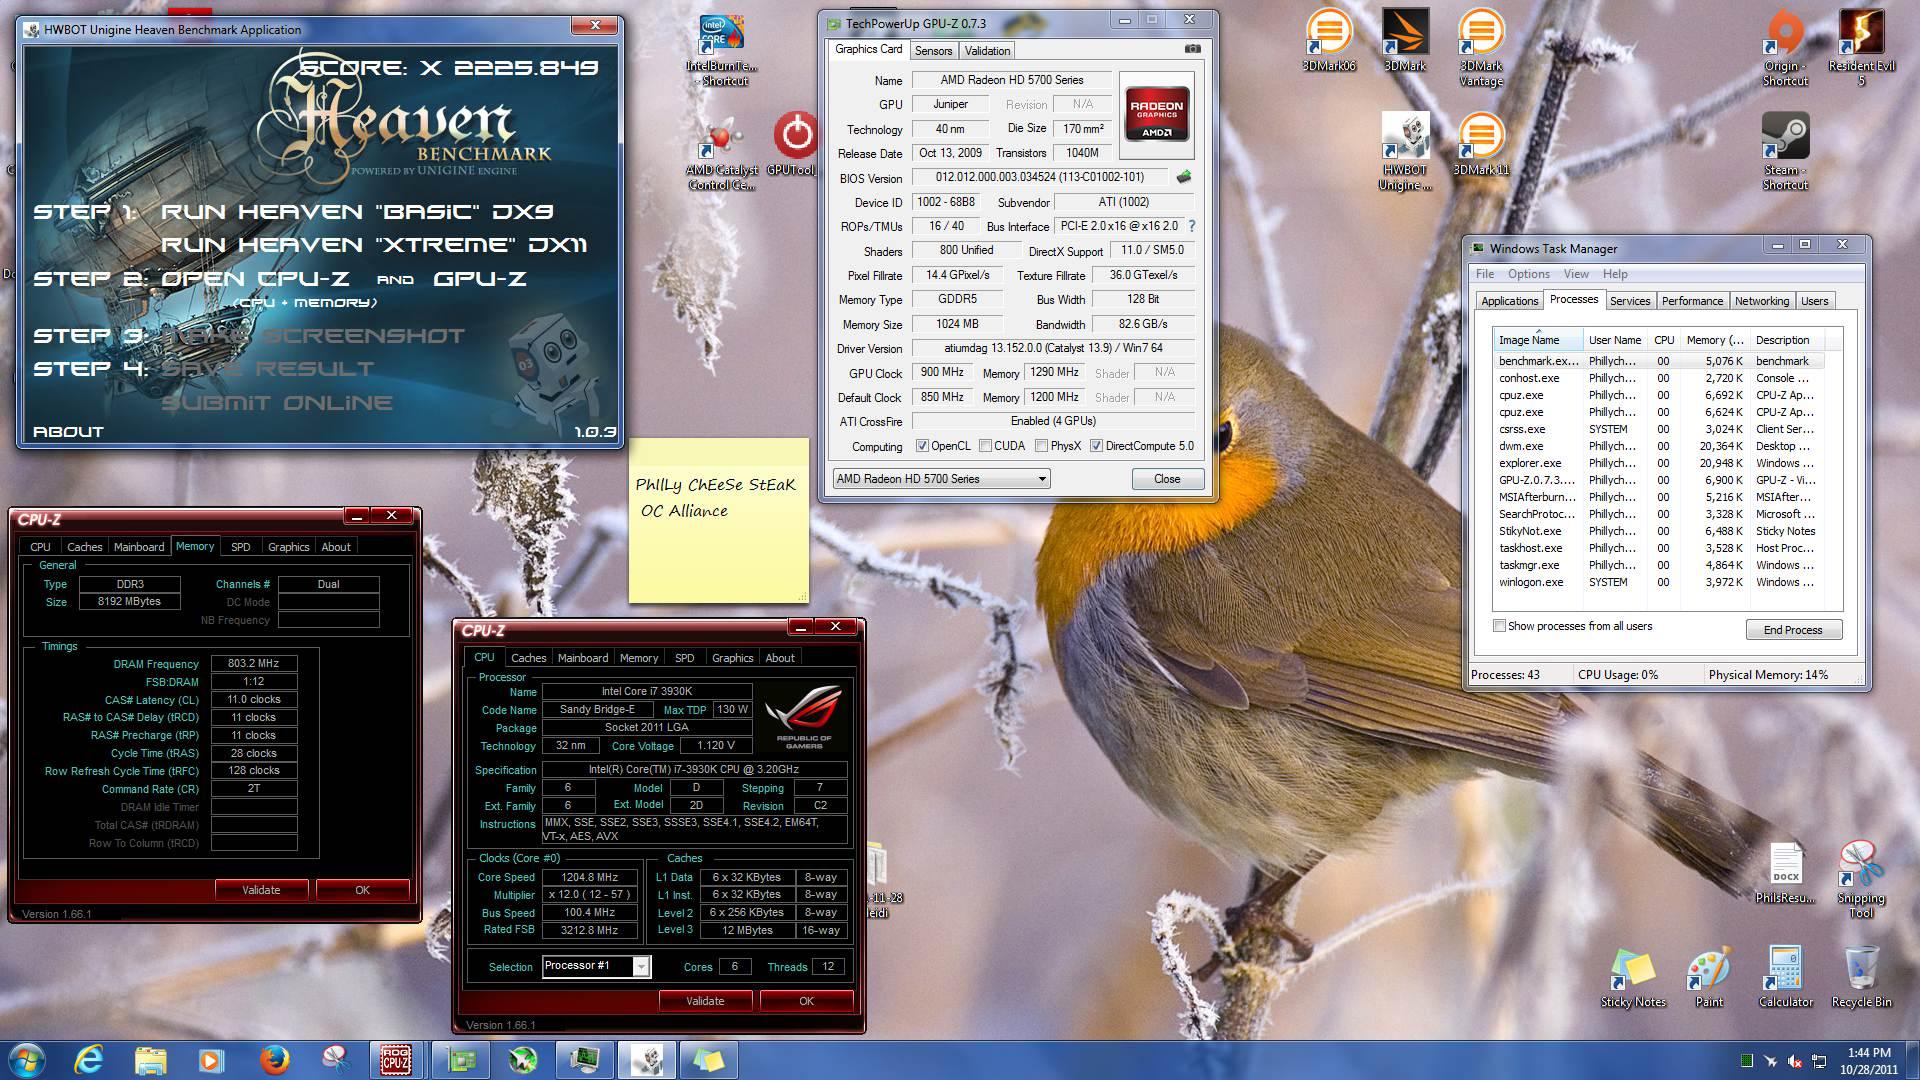
Task: Click Run Heaven Basic DX9 step
Action: coord(357,212)
